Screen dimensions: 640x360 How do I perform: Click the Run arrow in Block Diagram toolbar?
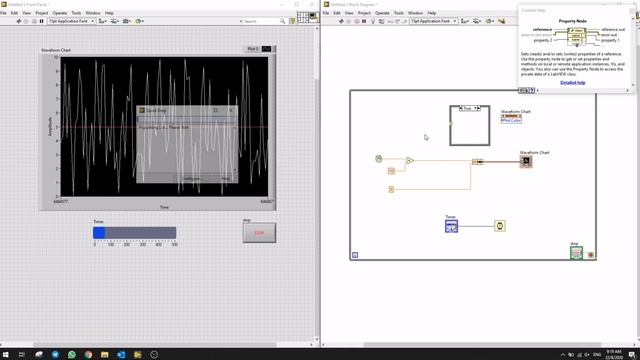tap(341, 21)
